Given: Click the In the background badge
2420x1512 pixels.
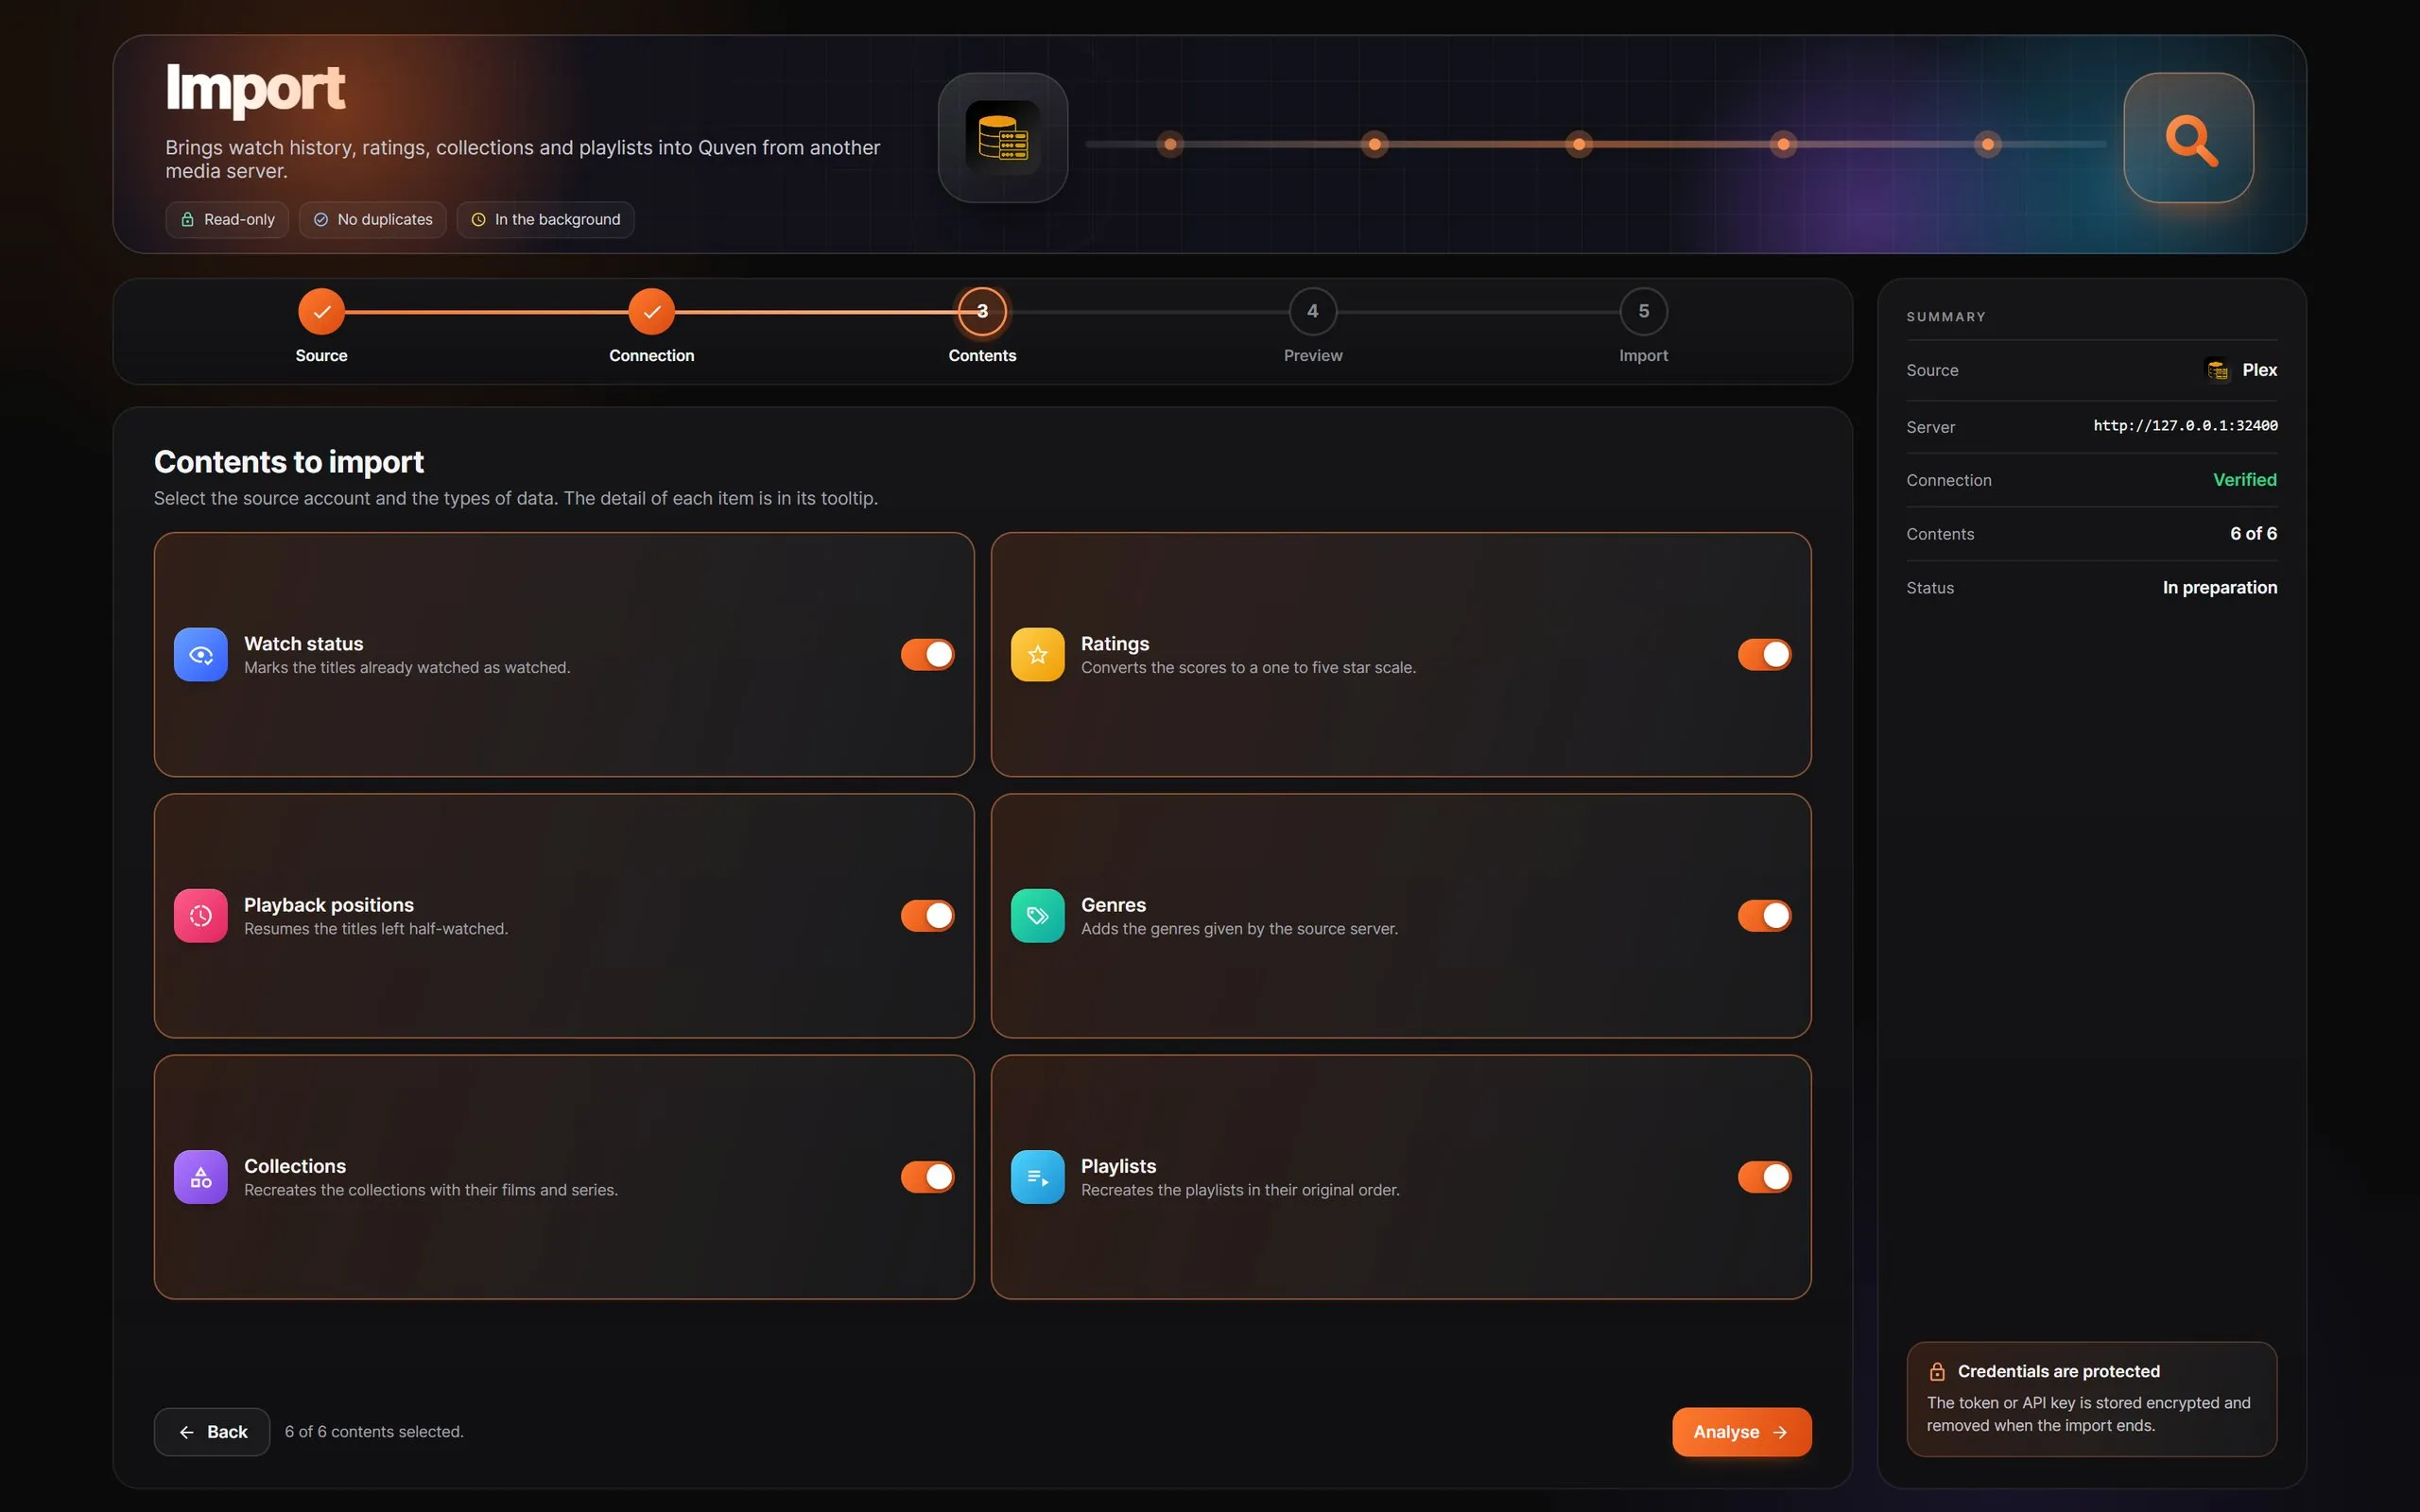Looking at the screenshot, I should point(545,219).
